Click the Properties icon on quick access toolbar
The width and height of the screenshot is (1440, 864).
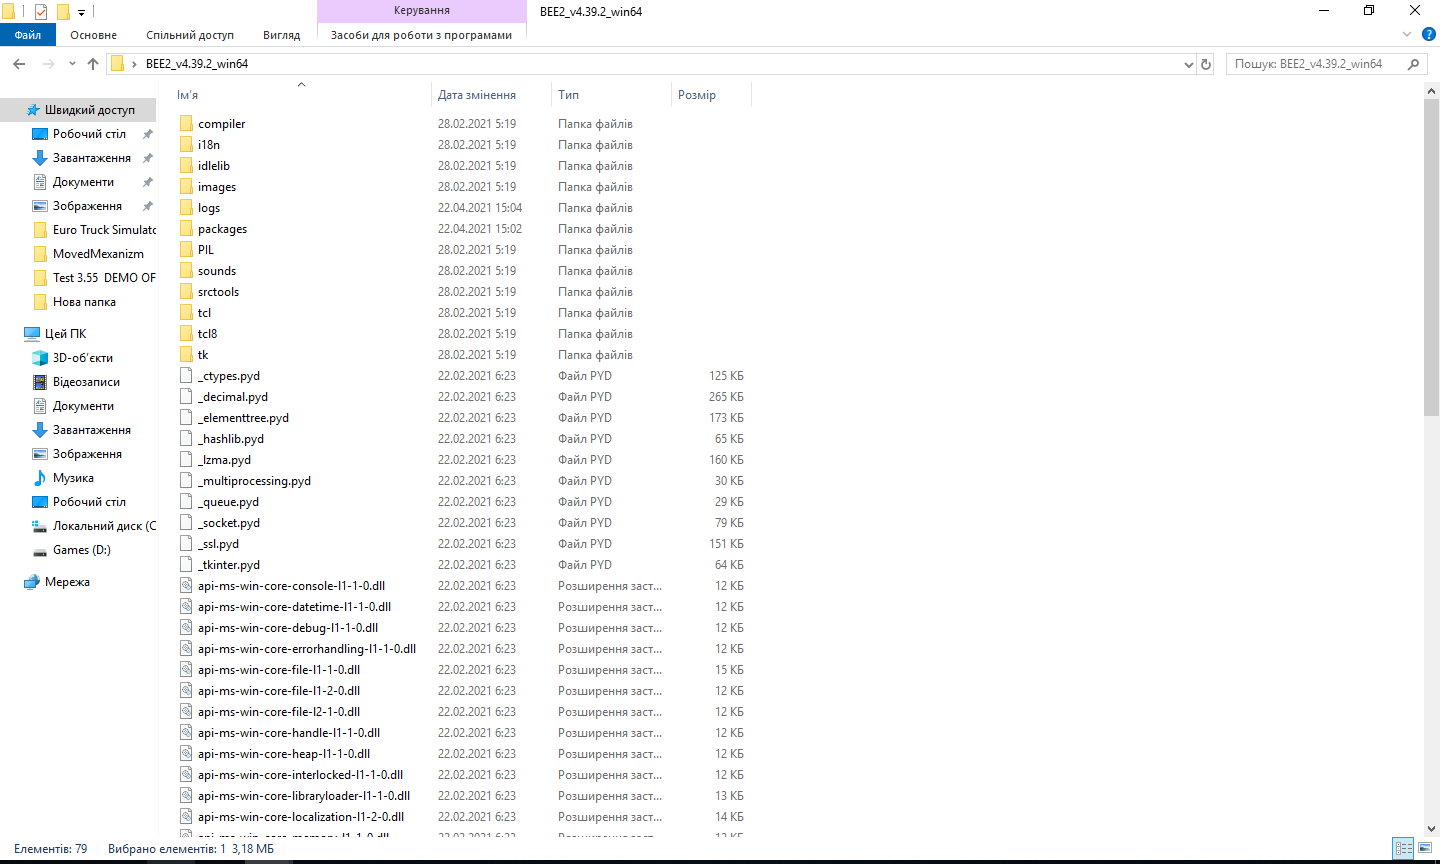[x=41, y=10]
